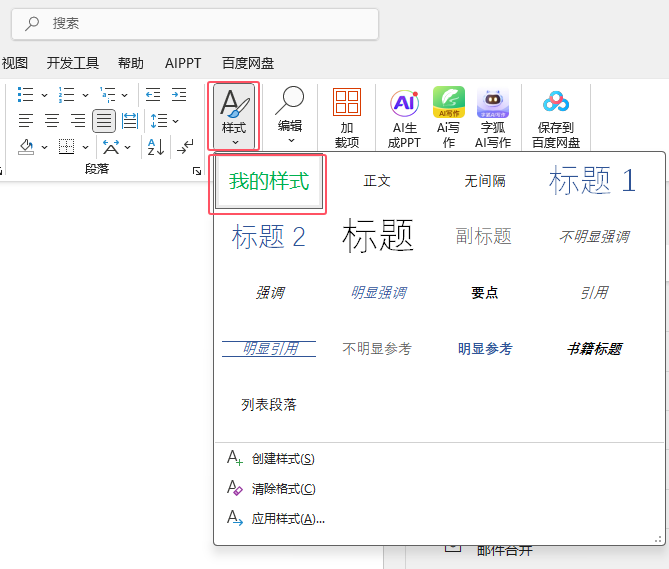This screenshot has width=669, height=569.
Task: Toggle justify alignment button
Action: (x=104, y=121)
